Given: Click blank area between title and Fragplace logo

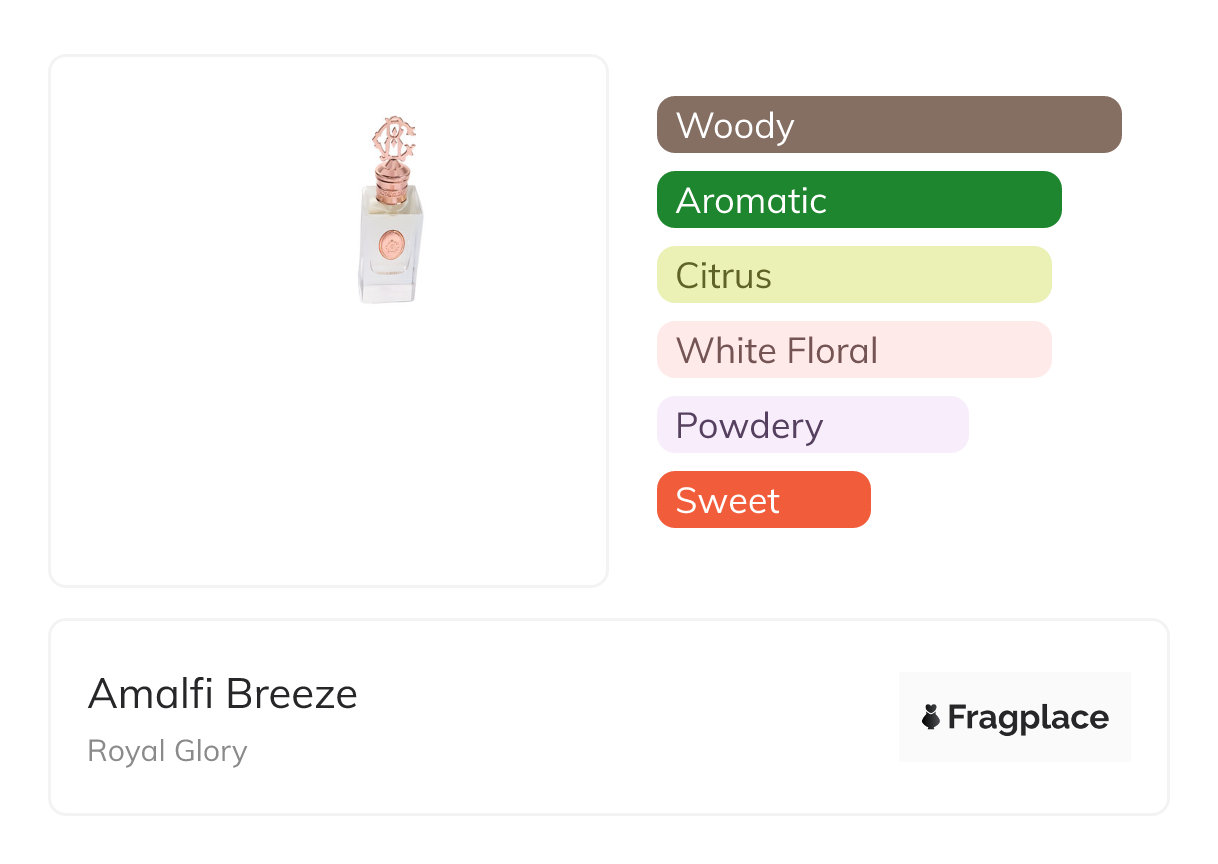Looking at the screenshot, I should (630, 717).
